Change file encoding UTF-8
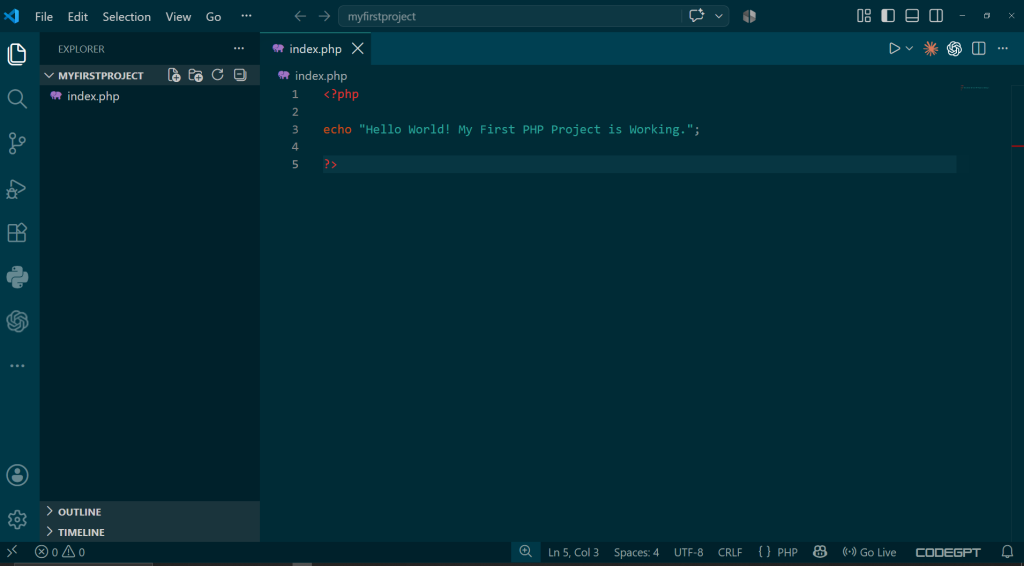This screenshot has width=1024, height=566. [x=688, y=552]
